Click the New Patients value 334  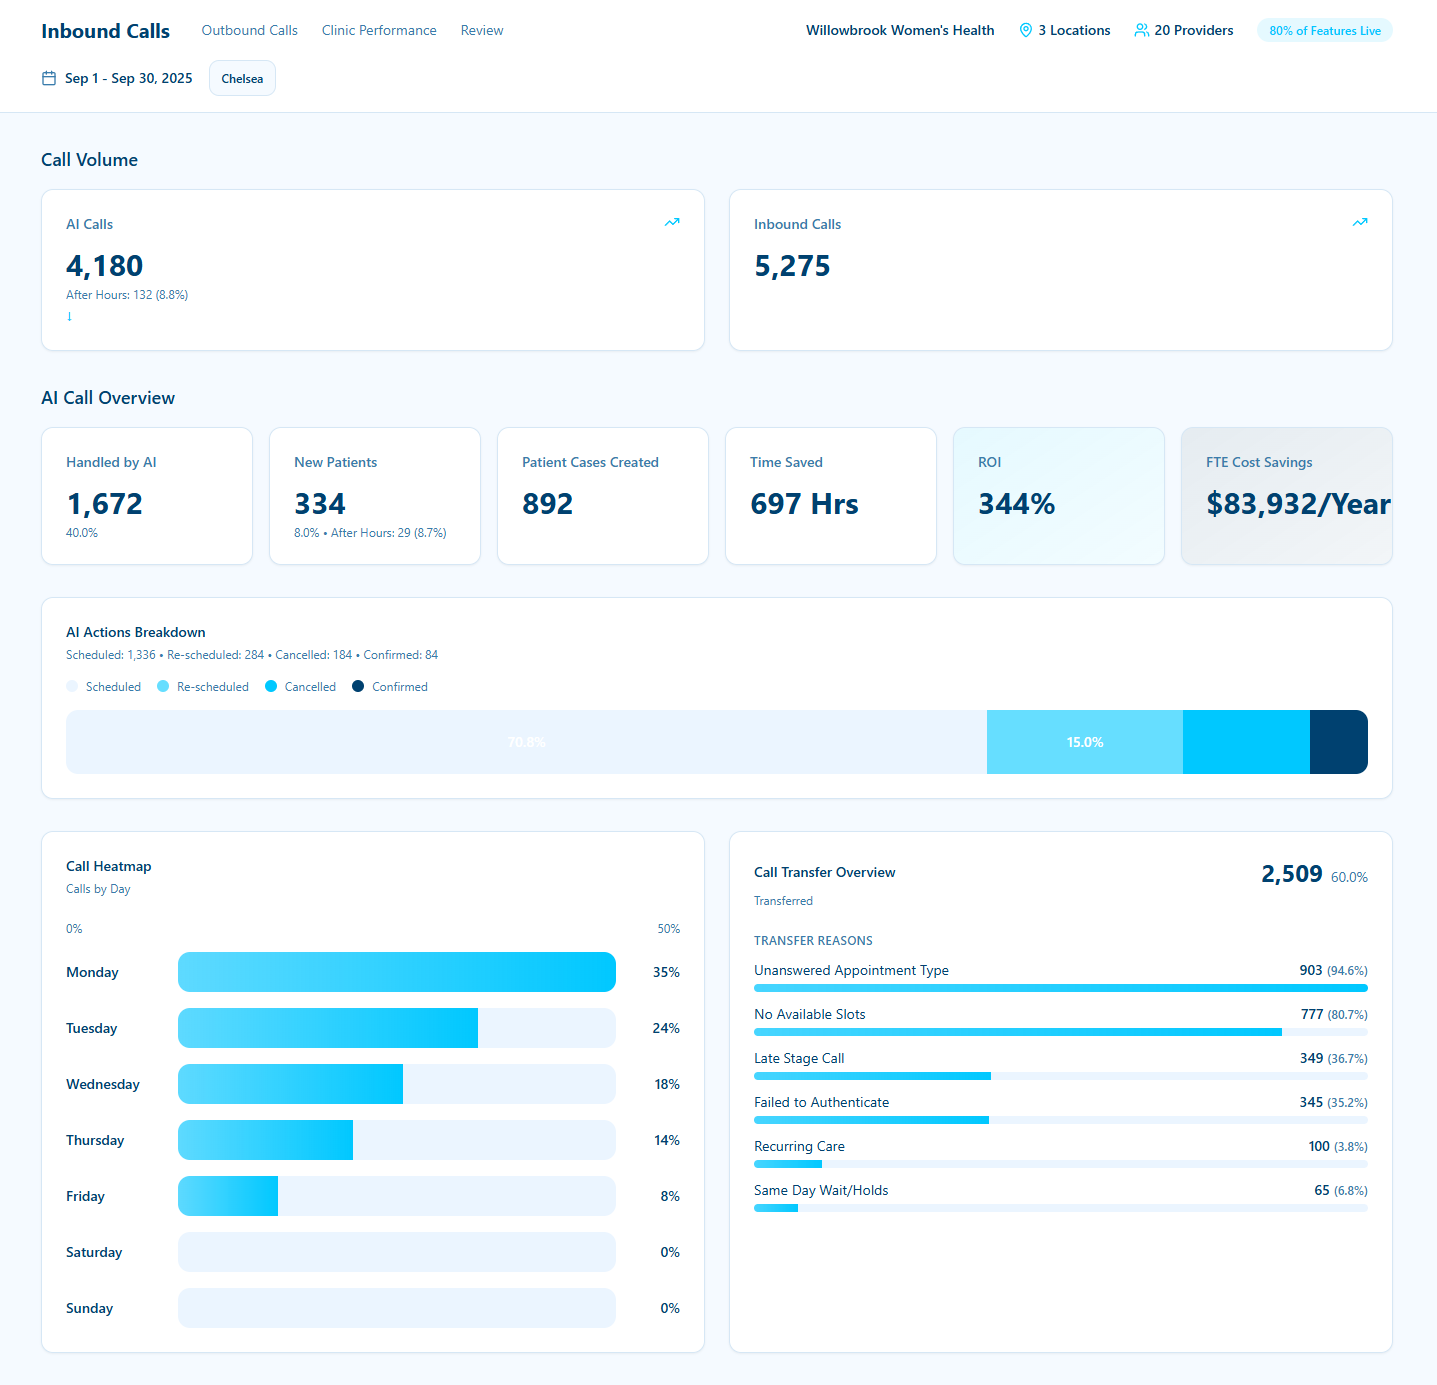coord(320,504)
